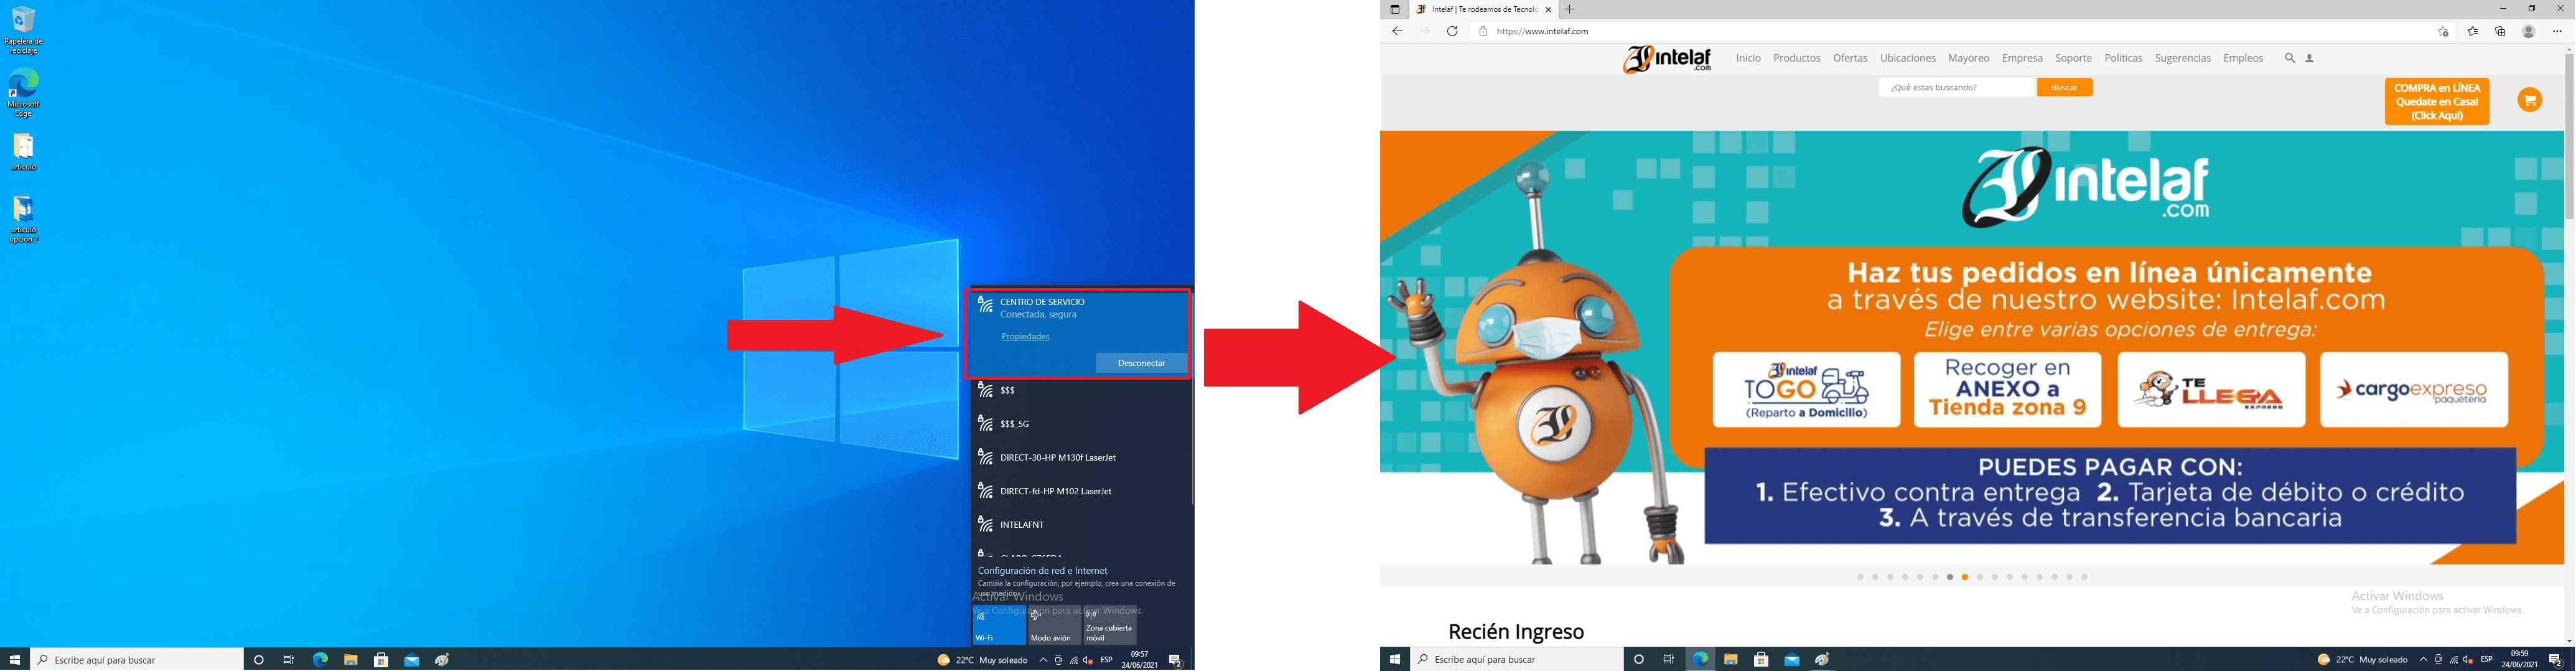The height and width of the screenshot is (671, 2576).
Task: Open Start menu on the left desktop taskbar
Action: (15, 660)
